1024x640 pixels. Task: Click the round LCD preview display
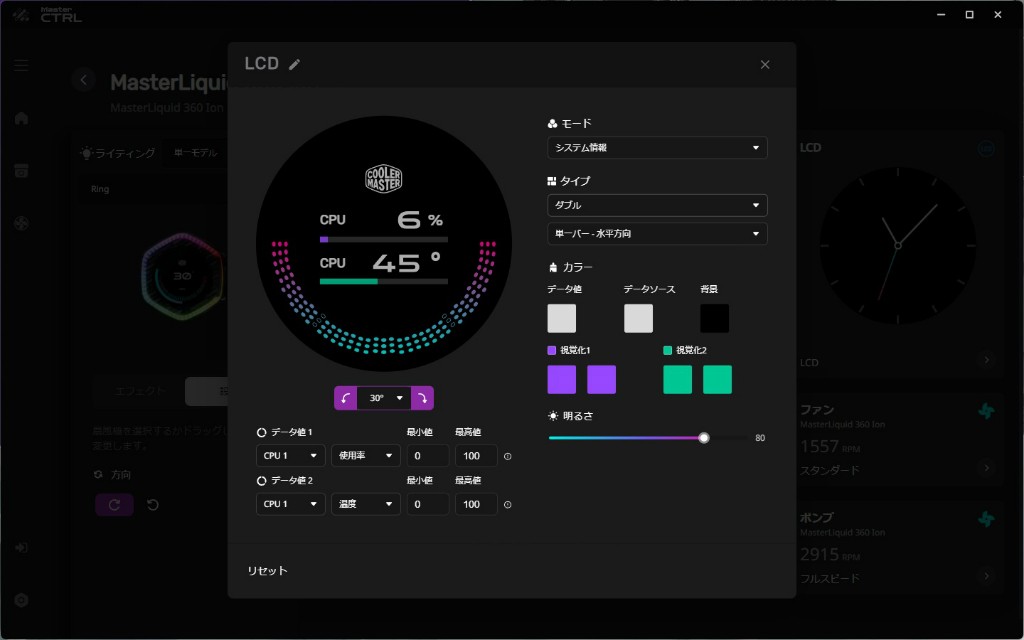coord(384,244)
